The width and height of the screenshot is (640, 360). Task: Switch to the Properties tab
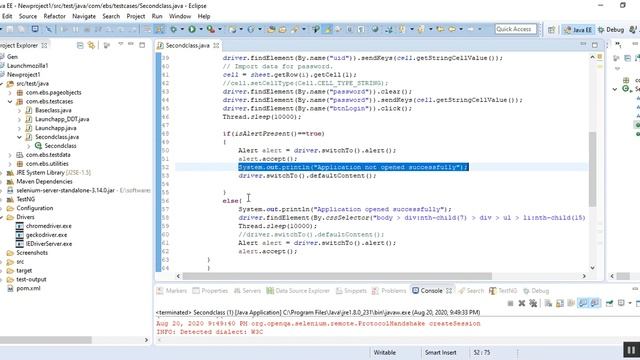210,291
